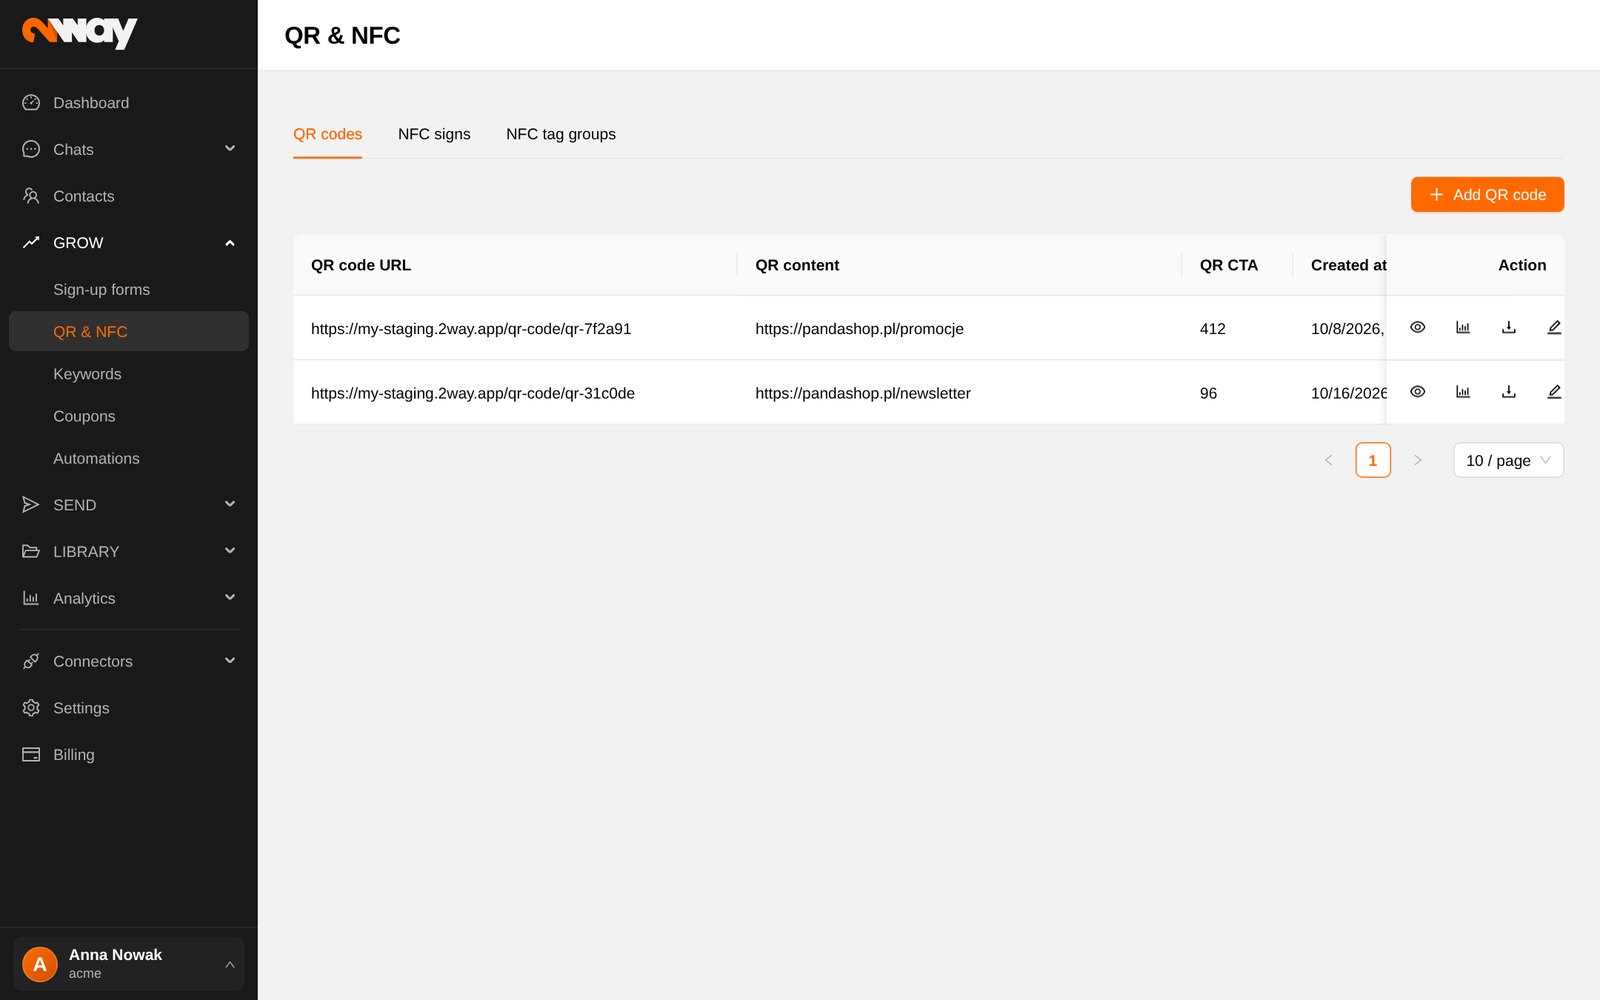Open Dashboard from the sidebar
1600x1000 pixels.
[x=129, y=103]
